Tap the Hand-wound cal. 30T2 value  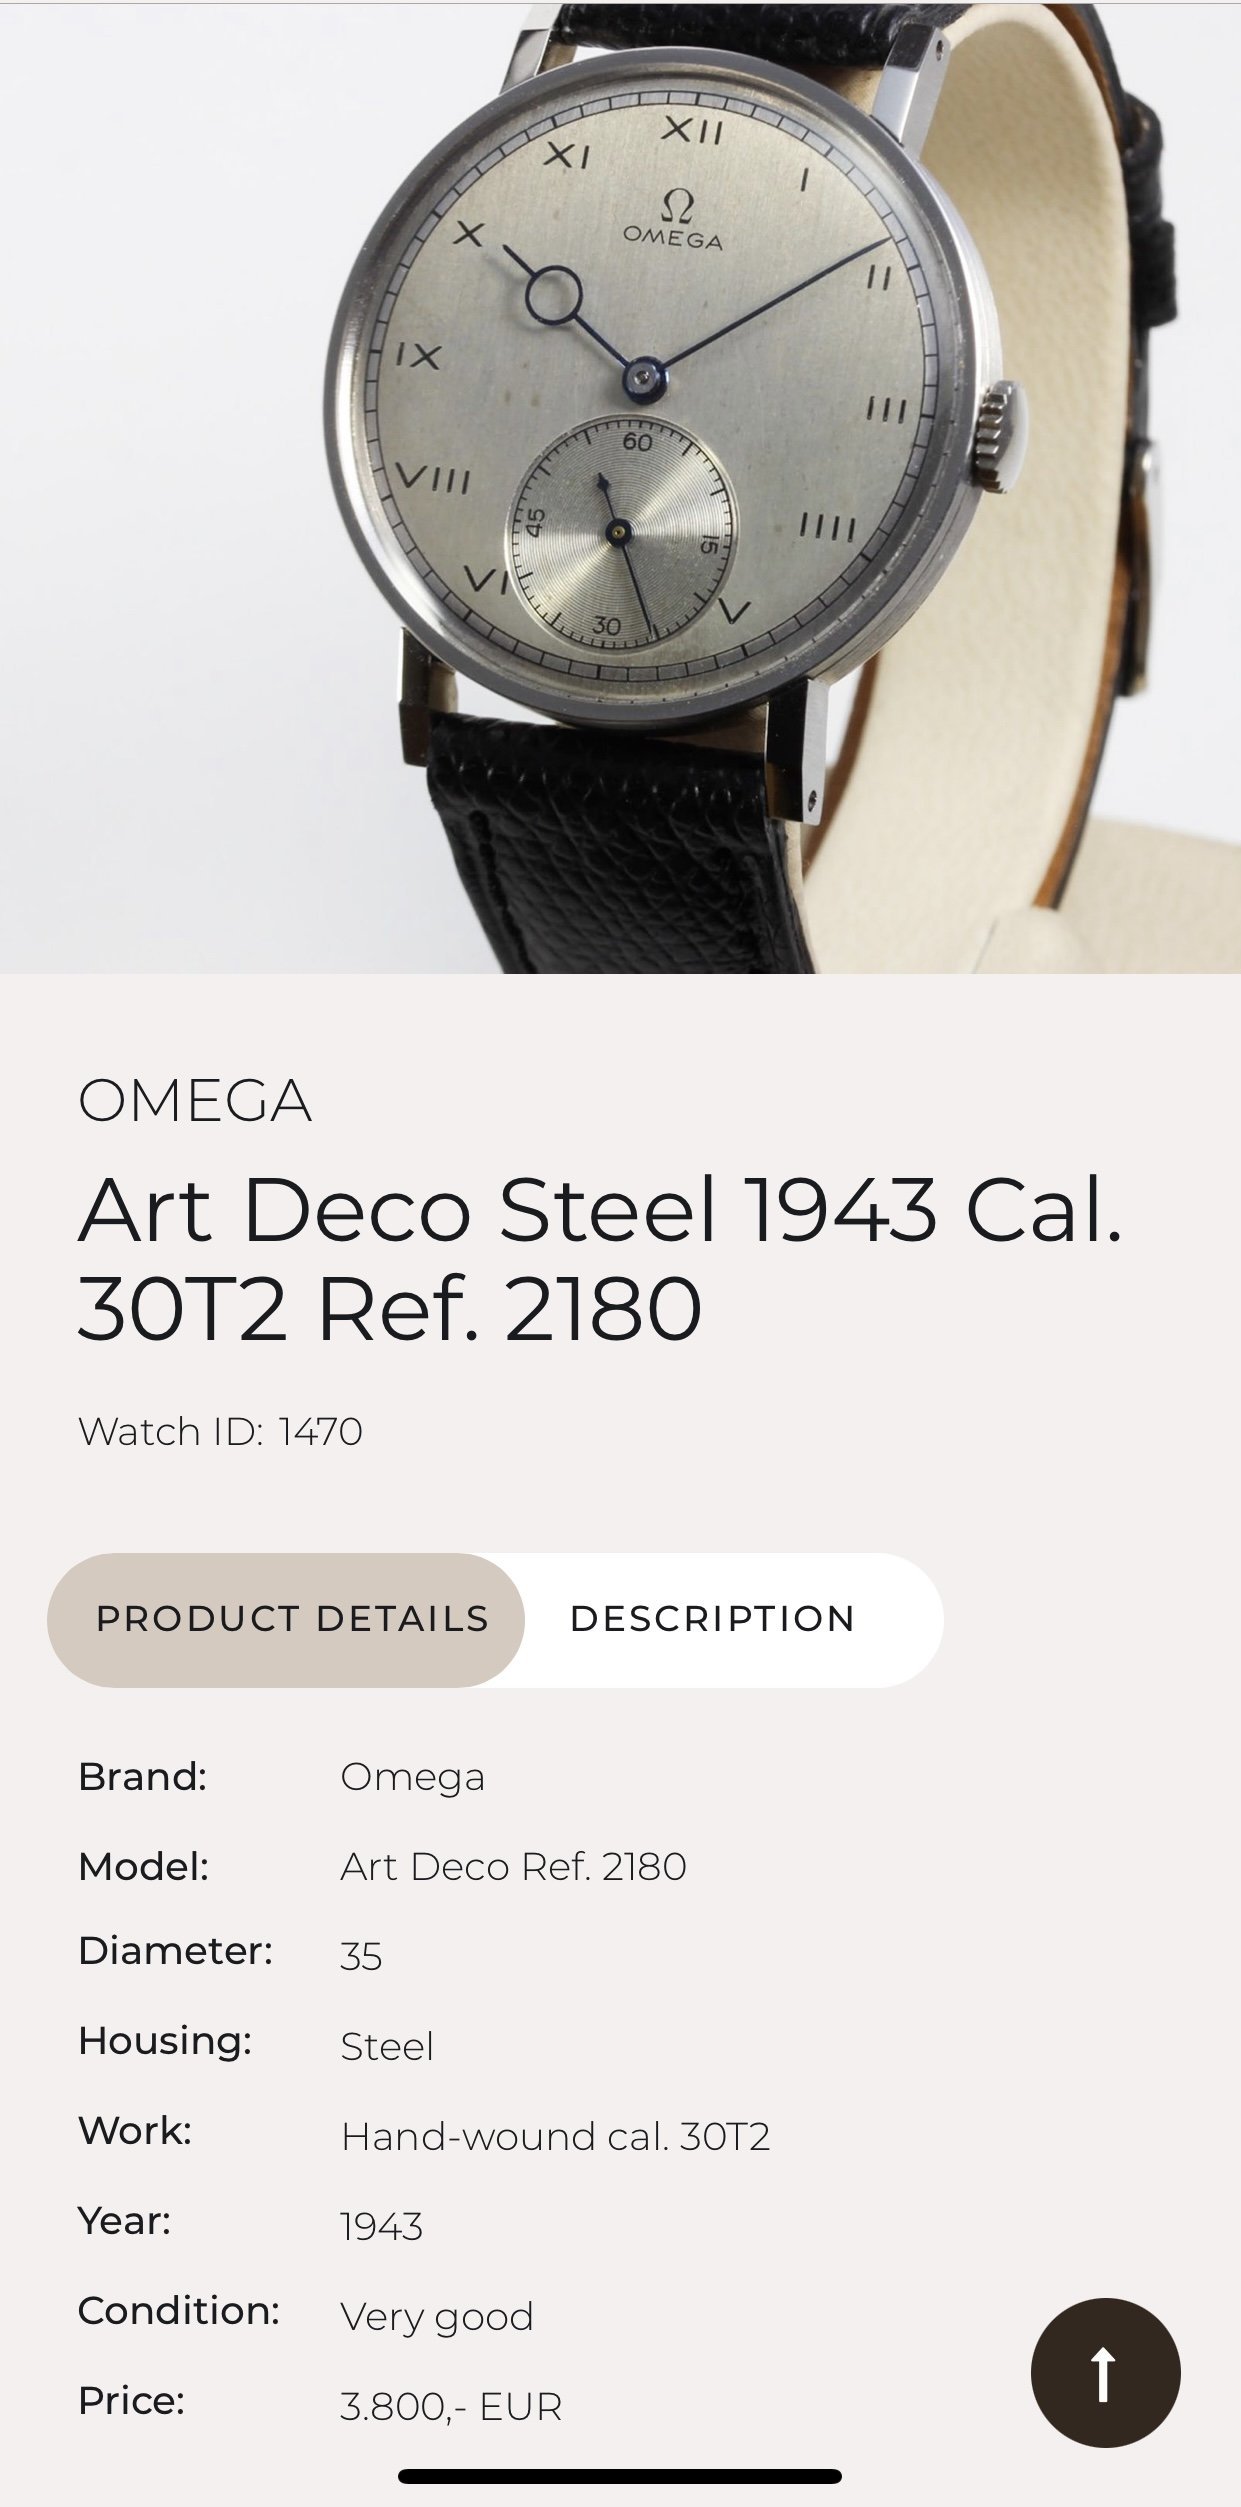click(555, 2136)
